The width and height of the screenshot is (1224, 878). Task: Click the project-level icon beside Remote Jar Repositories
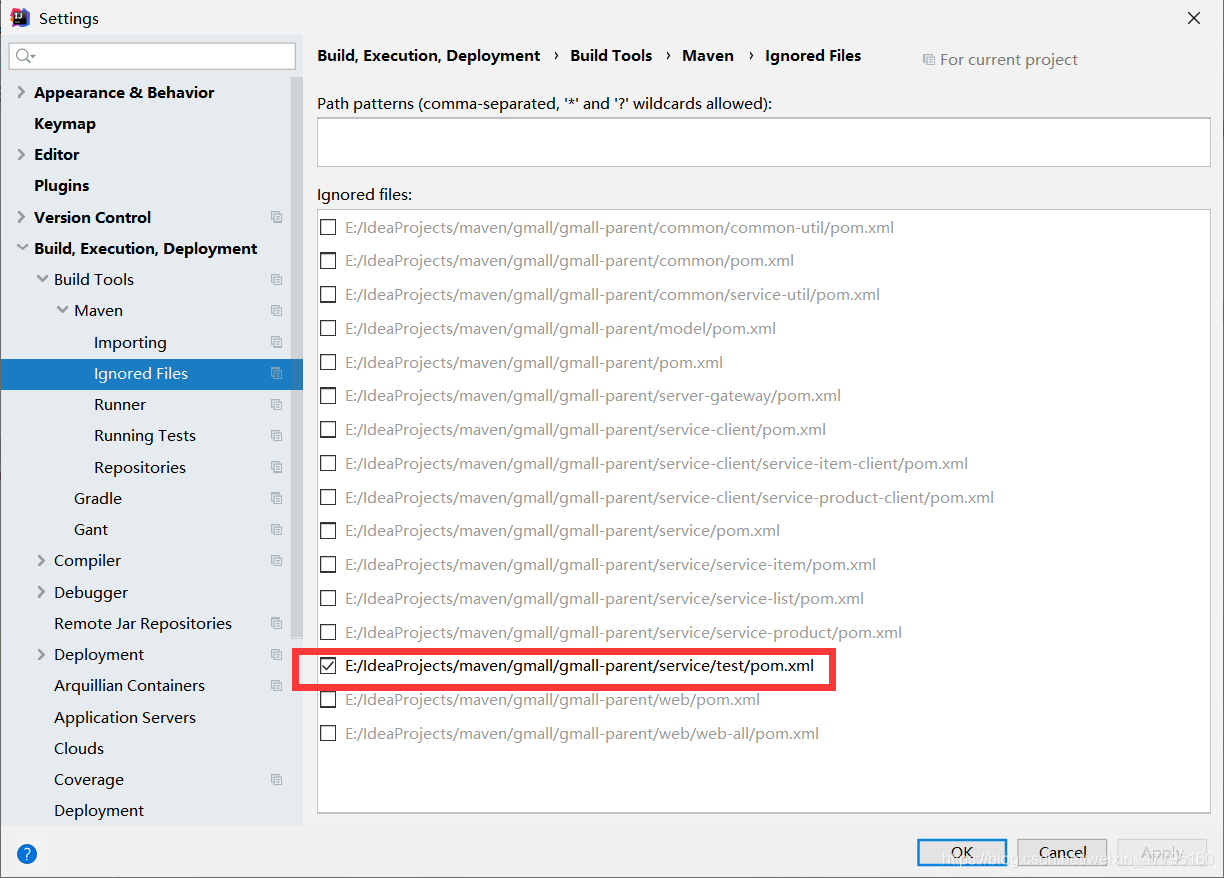(x=276, y=623)
